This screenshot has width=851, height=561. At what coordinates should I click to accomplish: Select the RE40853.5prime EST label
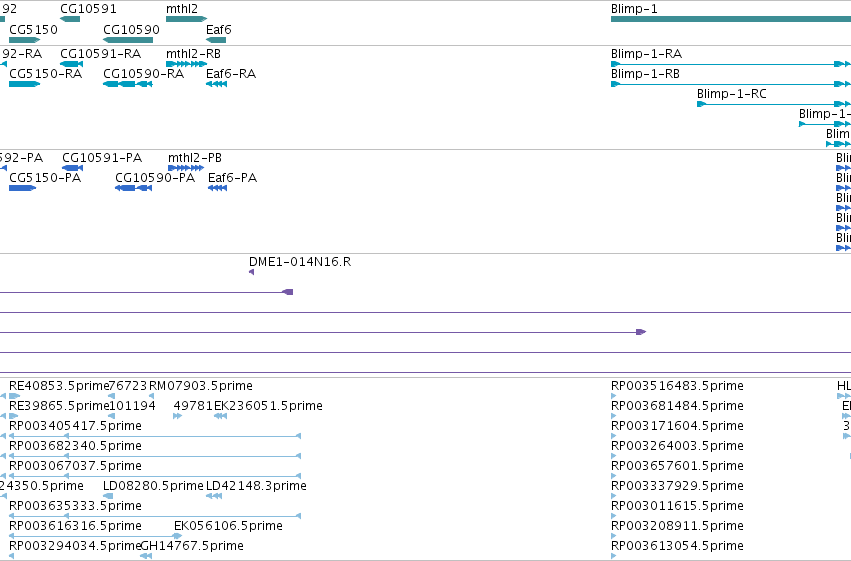60,386
